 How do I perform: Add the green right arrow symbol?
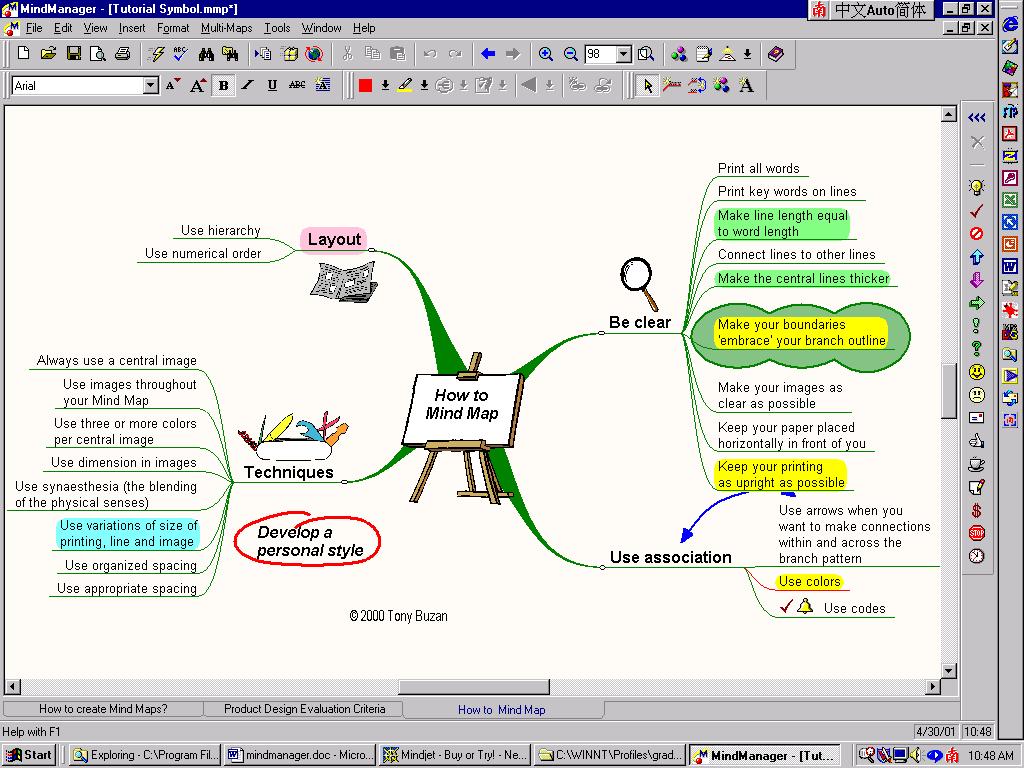pos(976,303)
